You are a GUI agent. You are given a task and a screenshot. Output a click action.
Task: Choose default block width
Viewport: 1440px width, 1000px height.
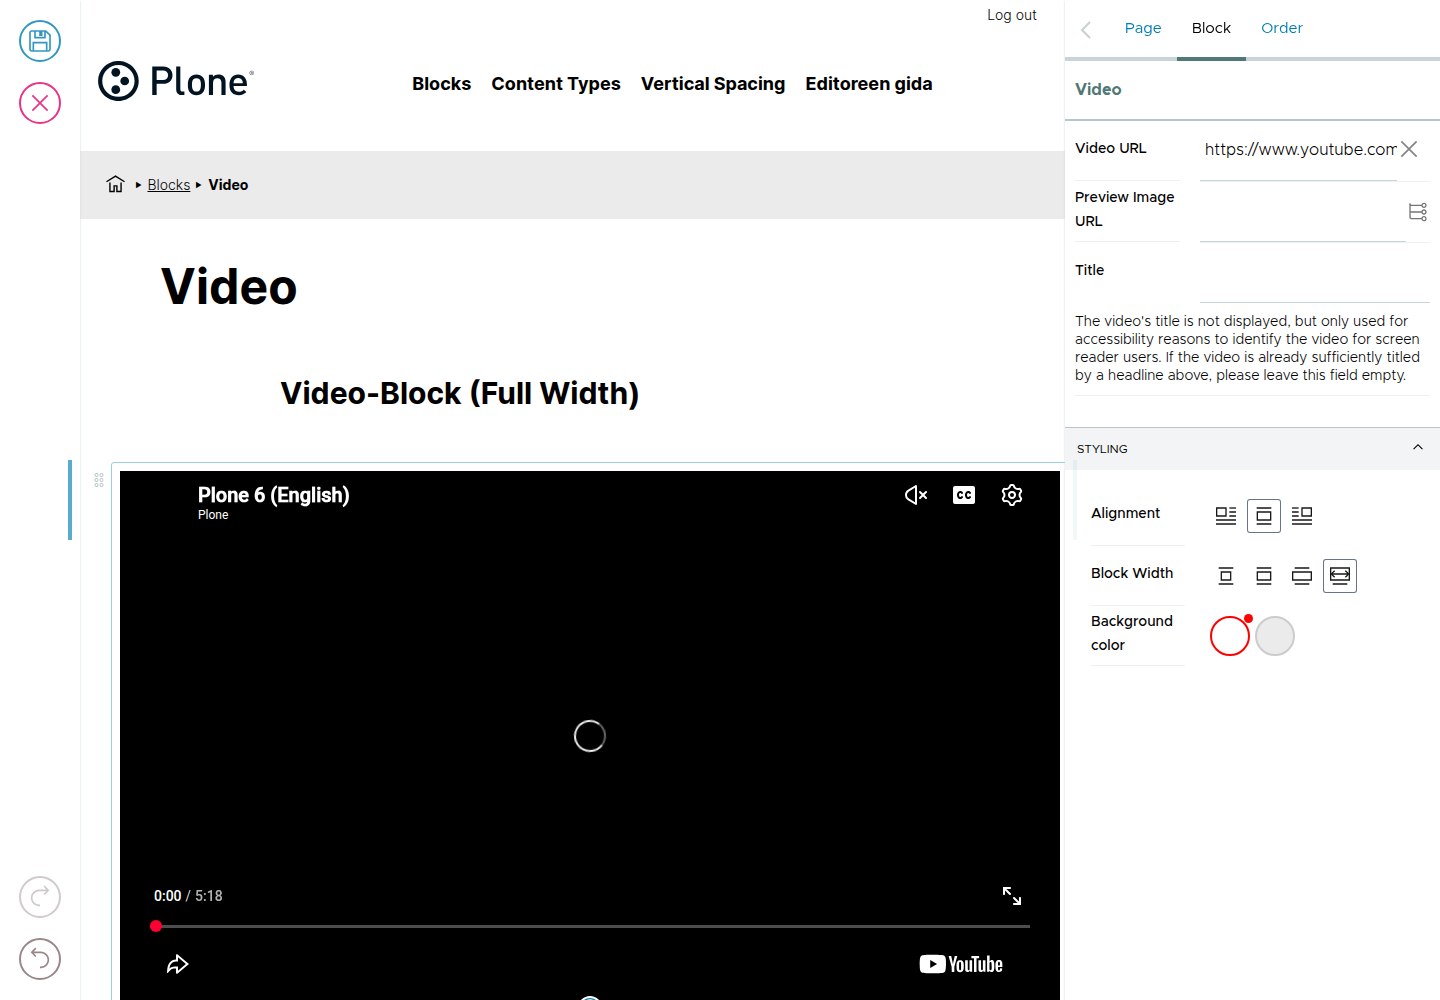[1264, 575]
